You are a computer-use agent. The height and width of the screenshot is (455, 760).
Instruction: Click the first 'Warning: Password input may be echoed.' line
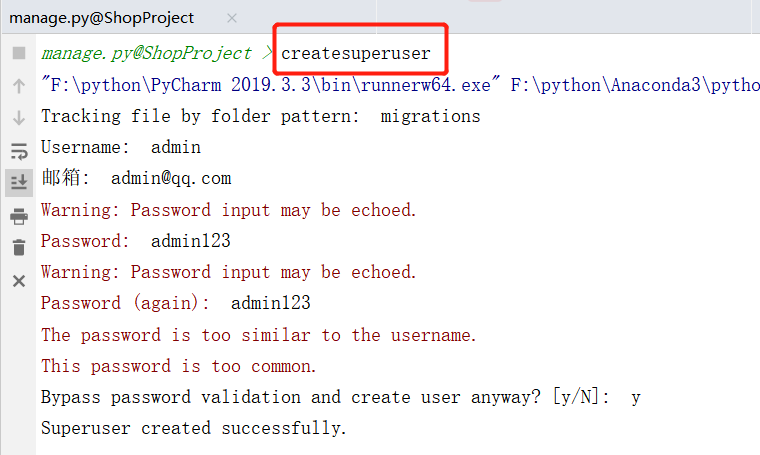(228, 210)
